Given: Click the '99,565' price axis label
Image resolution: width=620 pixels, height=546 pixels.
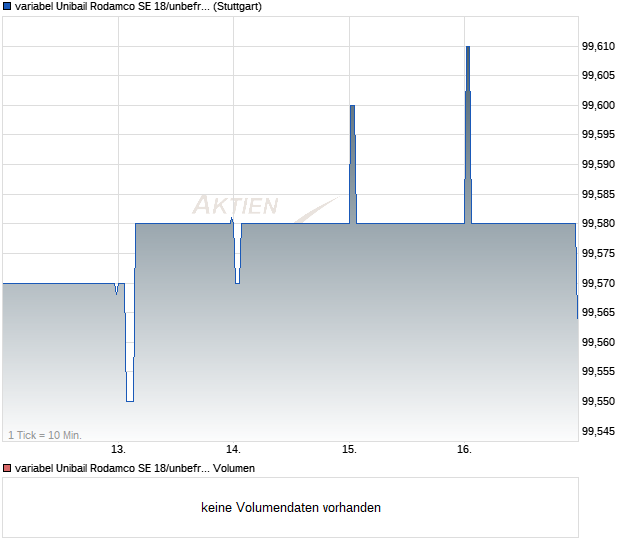Looking at the screenshot, I should 598,312.
